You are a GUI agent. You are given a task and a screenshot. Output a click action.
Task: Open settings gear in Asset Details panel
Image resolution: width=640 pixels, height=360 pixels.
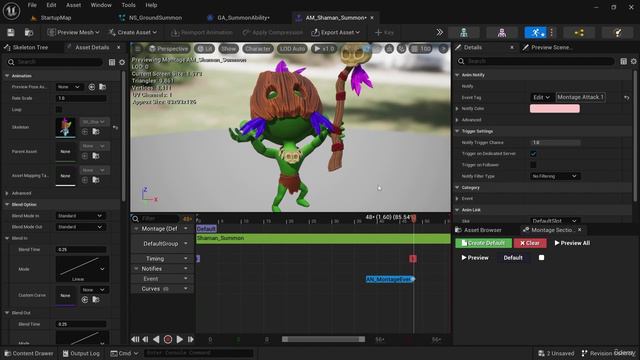point(122,62)
